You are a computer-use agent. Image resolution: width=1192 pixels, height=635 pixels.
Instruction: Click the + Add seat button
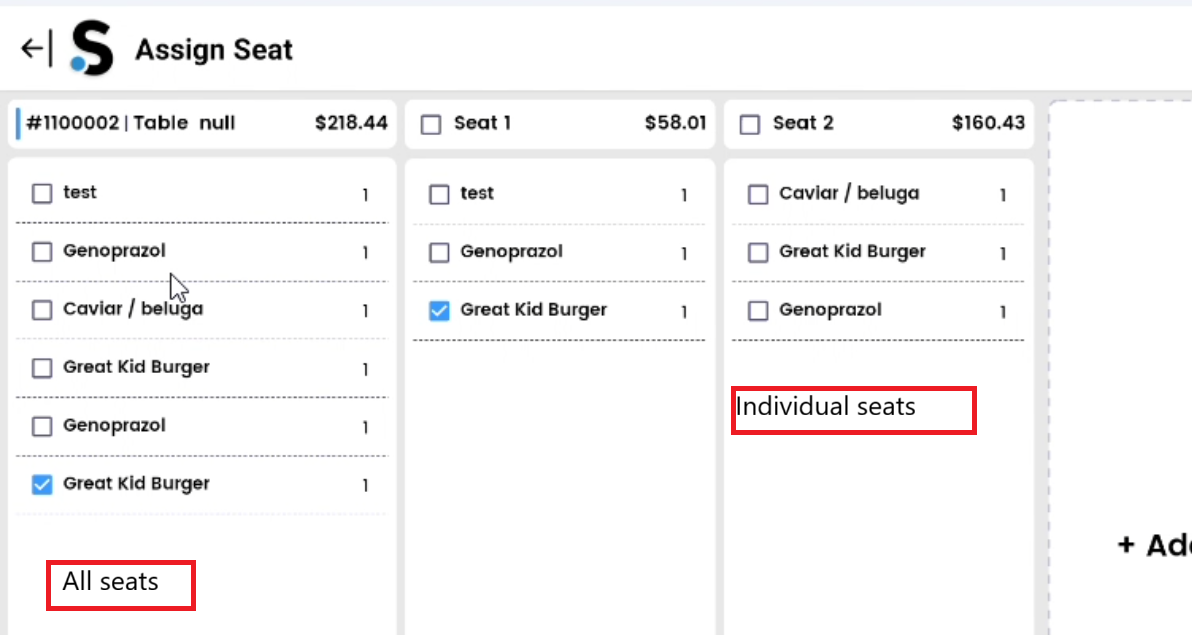[x=1160, y=546]
